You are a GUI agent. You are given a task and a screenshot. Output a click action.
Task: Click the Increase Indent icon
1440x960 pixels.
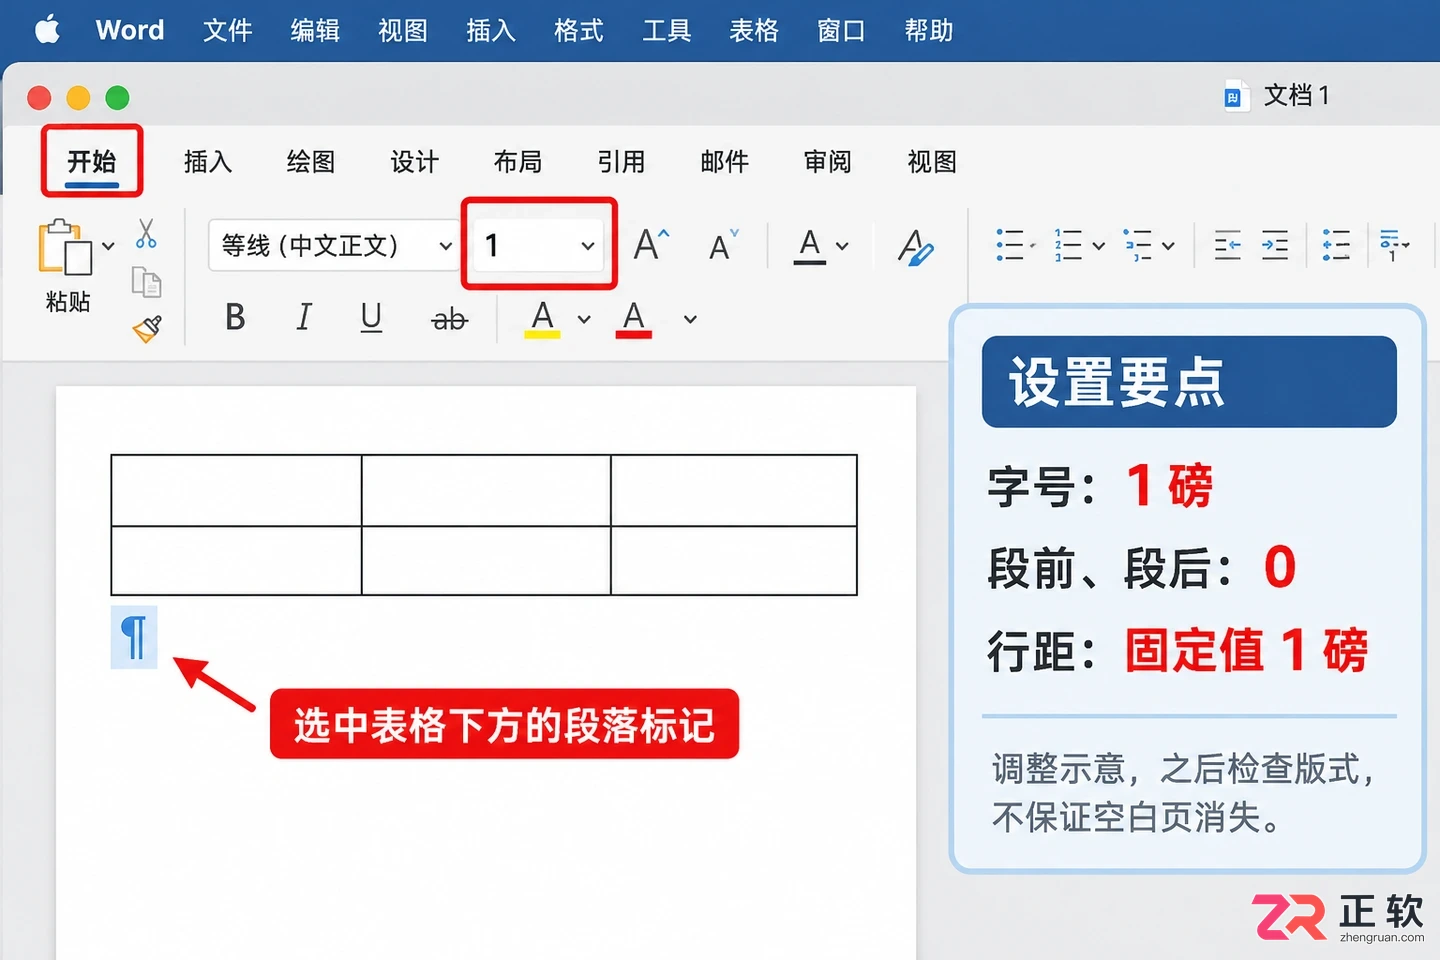click(x=1274, y=245)
